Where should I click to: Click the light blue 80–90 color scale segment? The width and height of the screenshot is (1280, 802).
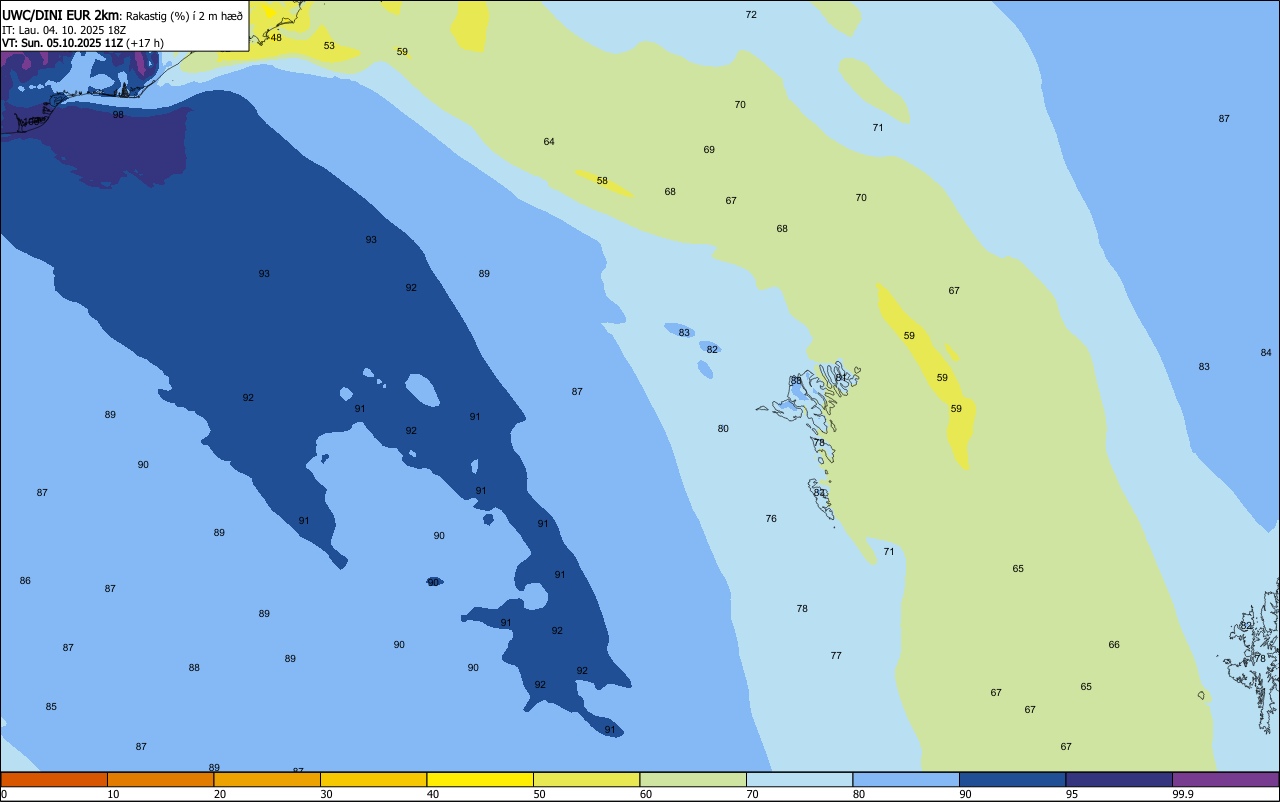point(906,779)
